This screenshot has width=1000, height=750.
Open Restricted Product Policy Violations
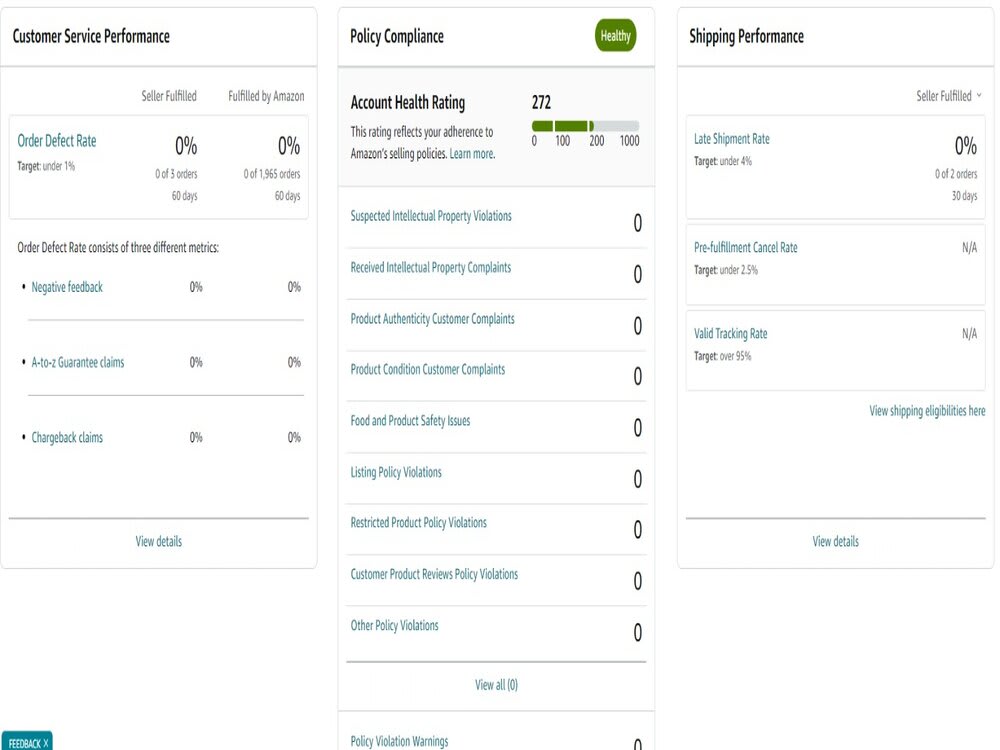[418, 523]
